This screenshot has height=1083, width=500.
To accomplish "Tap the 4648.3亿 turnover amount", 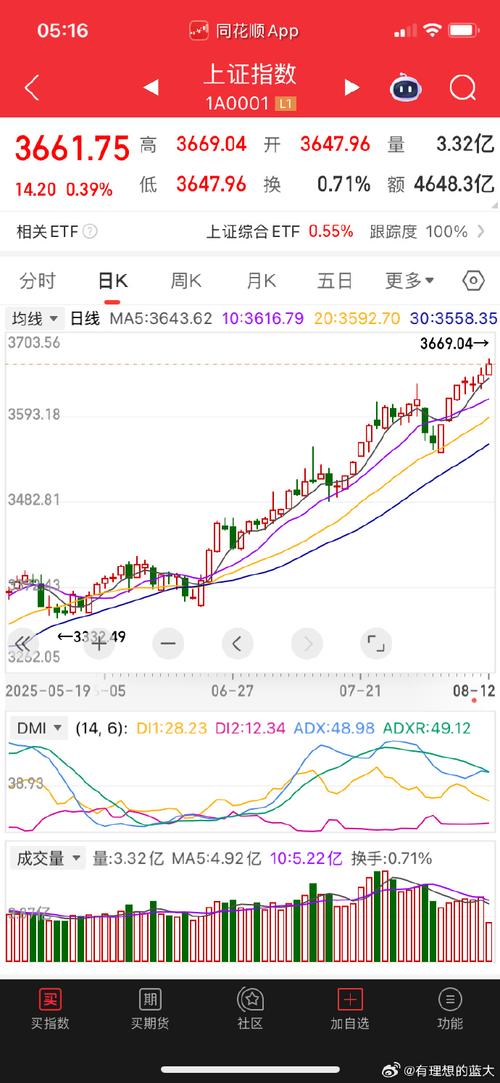I will [x=454, y=184].
